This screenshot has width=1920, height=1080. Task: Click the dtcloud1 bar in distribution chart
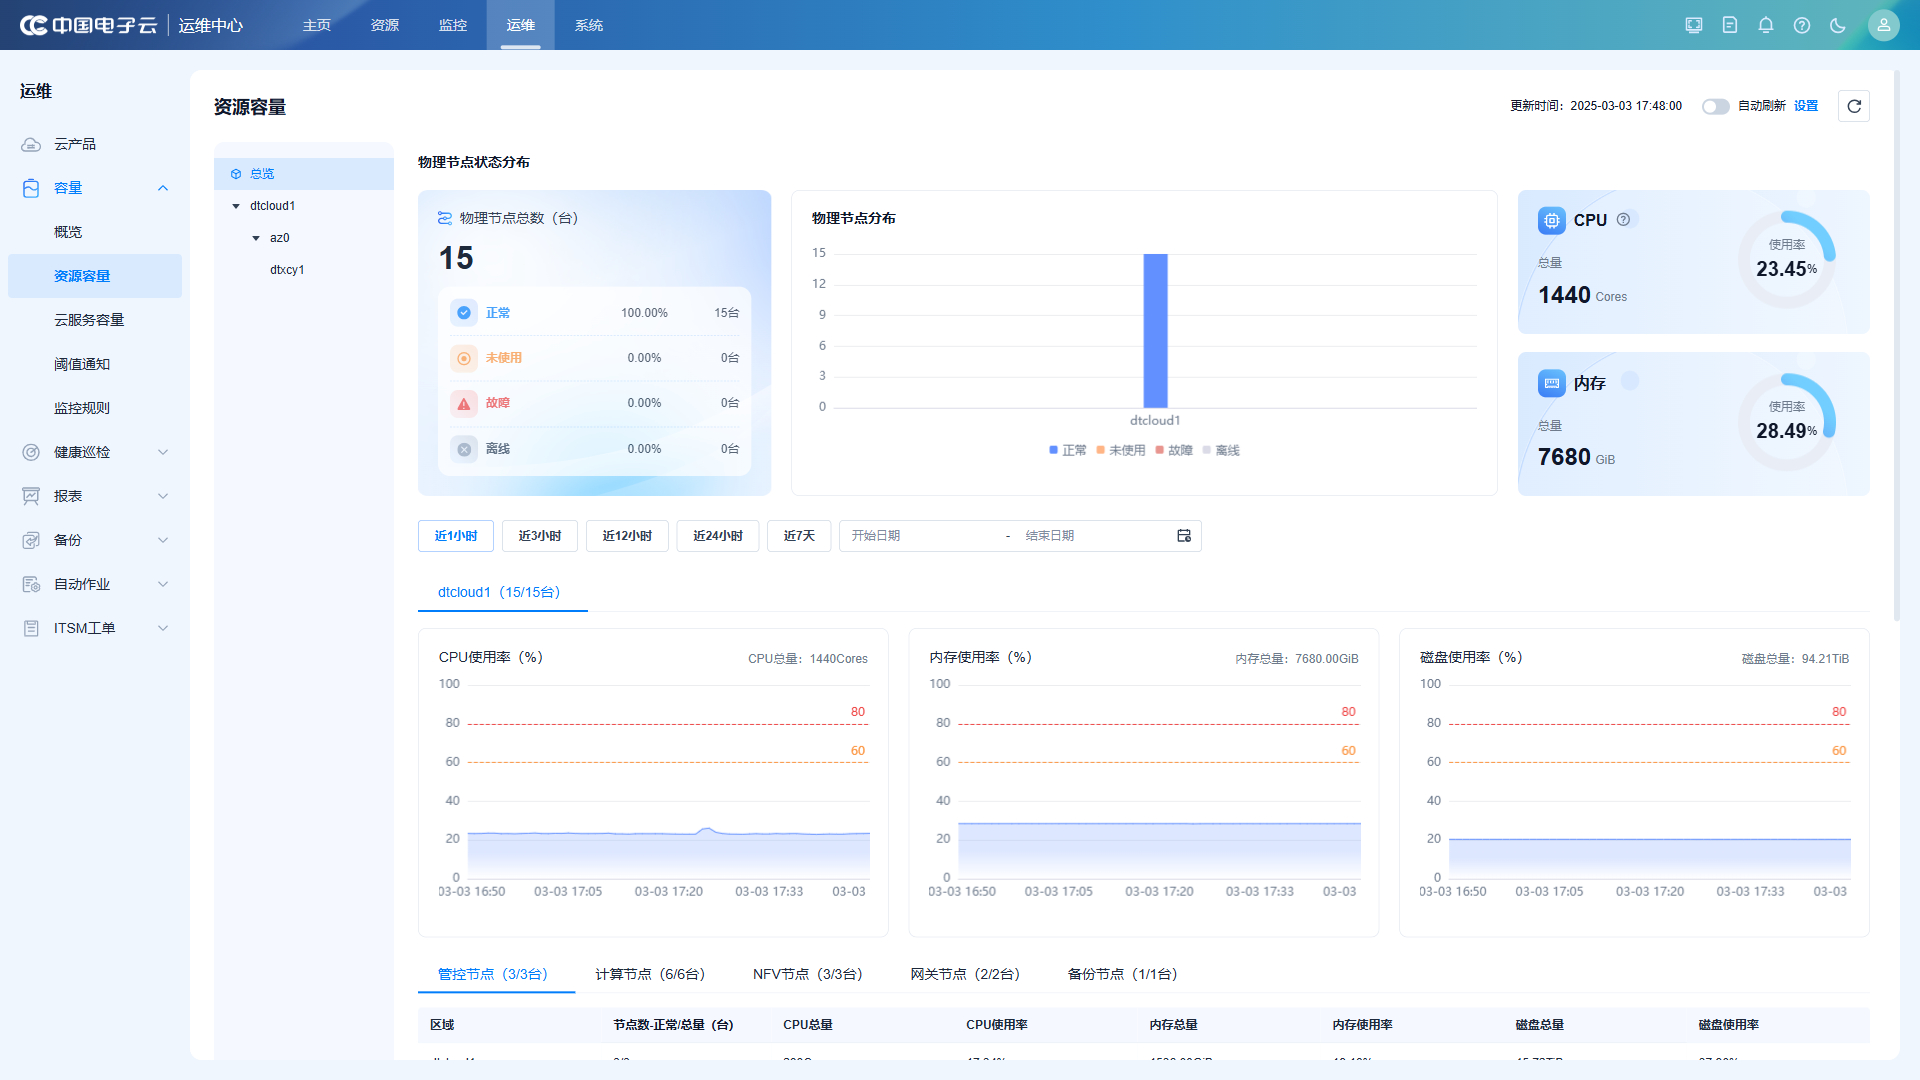pyautogui.click(x=1155, y=330)
